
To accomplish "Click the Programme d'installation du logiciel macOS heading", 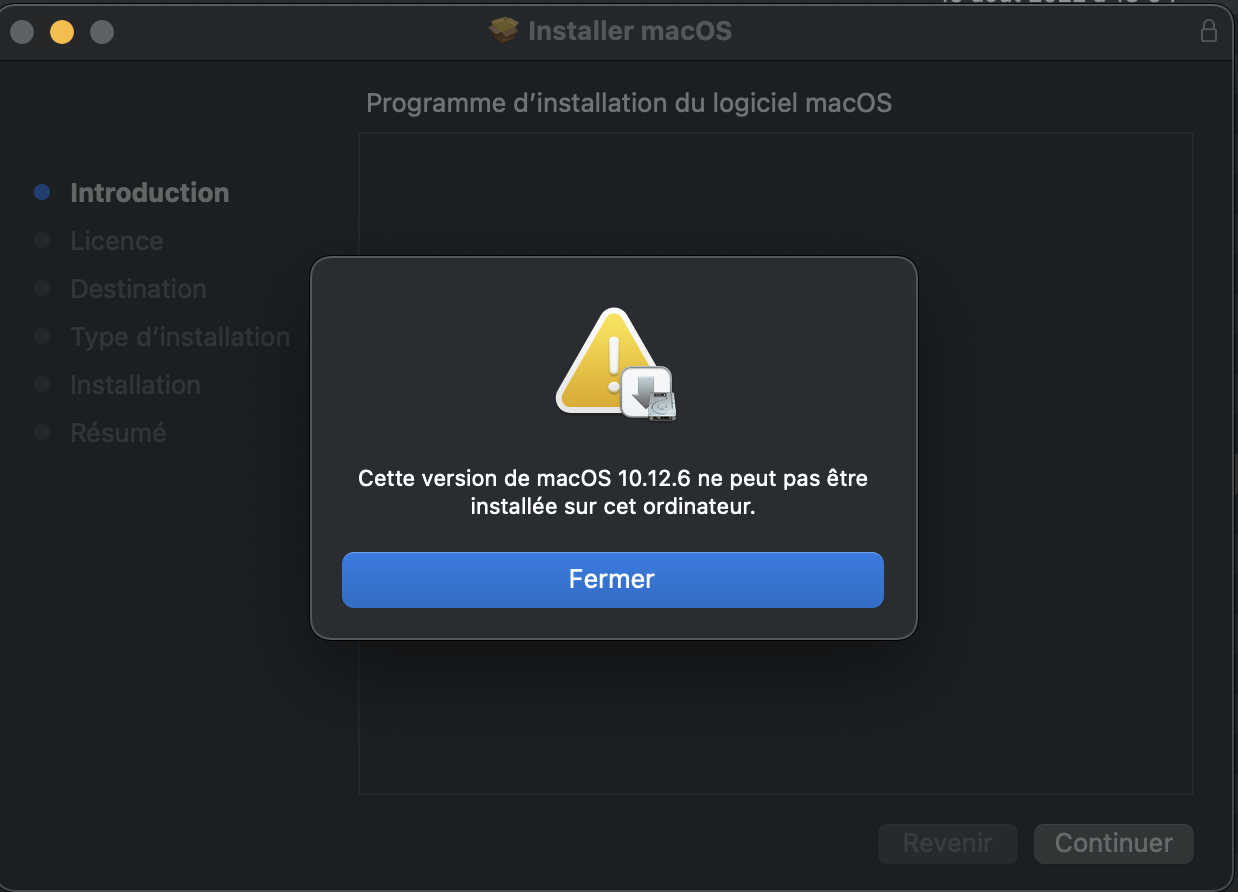I will click(x=629, y=103).
